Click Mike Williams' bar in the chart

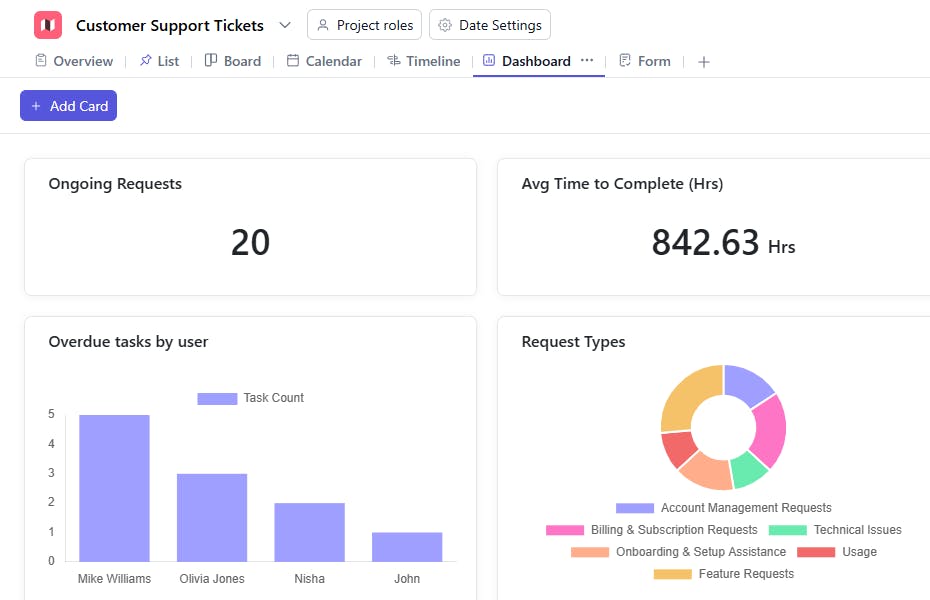(113, 490)
